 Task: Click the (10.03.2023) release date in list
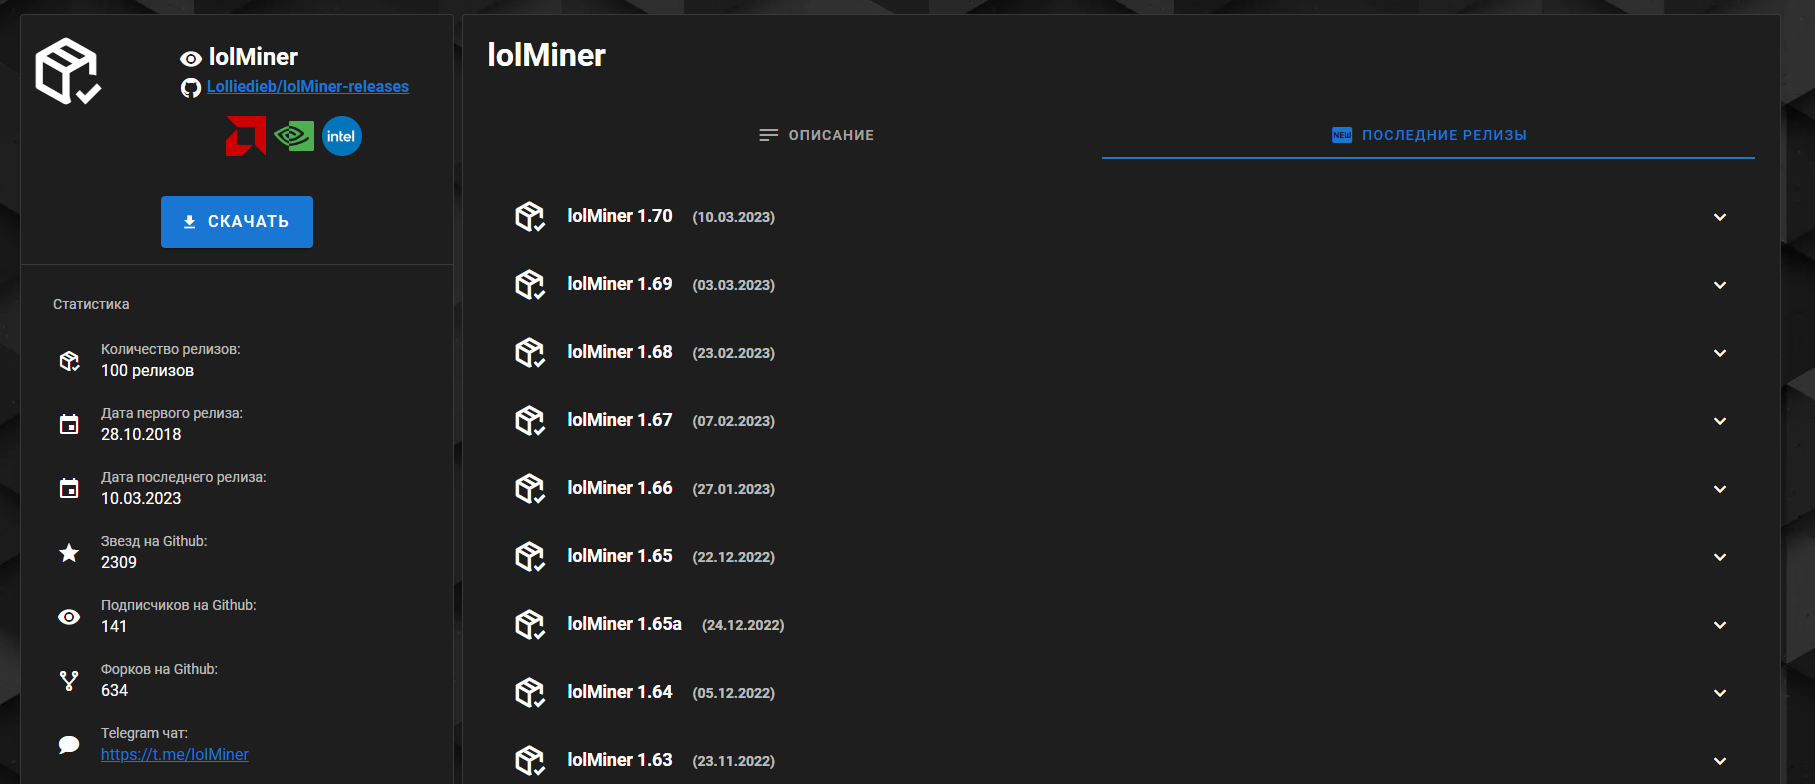click(734, 217)
